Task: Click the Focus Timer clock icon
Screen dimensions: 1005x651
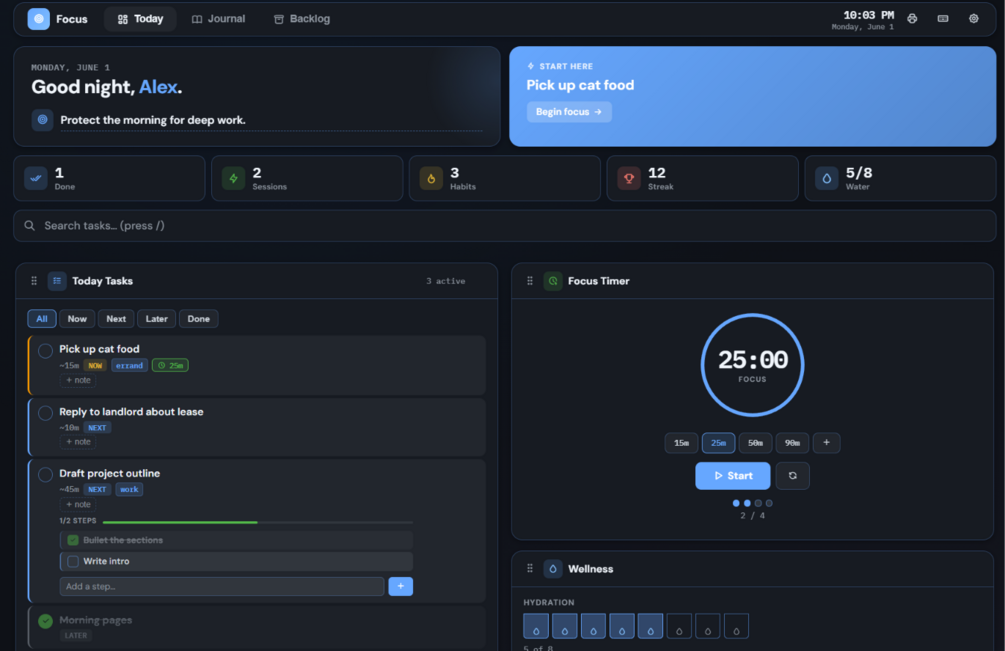Action: point(552,281)
